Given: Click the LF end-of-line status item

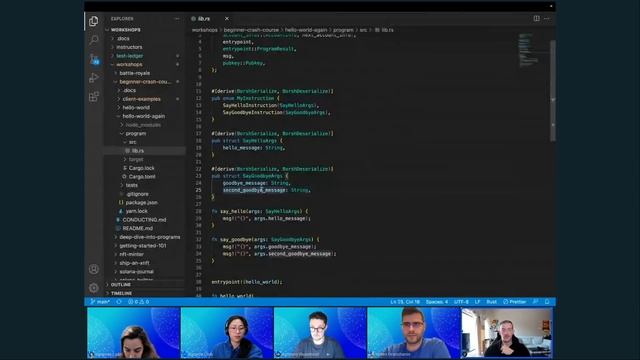Looking at the screenshot, I should pos(477,302).
